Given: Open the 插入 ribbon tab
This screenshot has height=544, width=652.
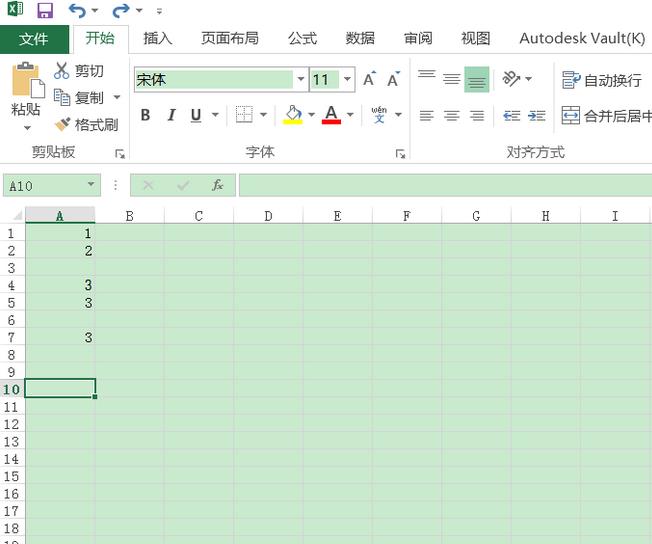Looking at the screenshot, I should (x=158, y=38).
